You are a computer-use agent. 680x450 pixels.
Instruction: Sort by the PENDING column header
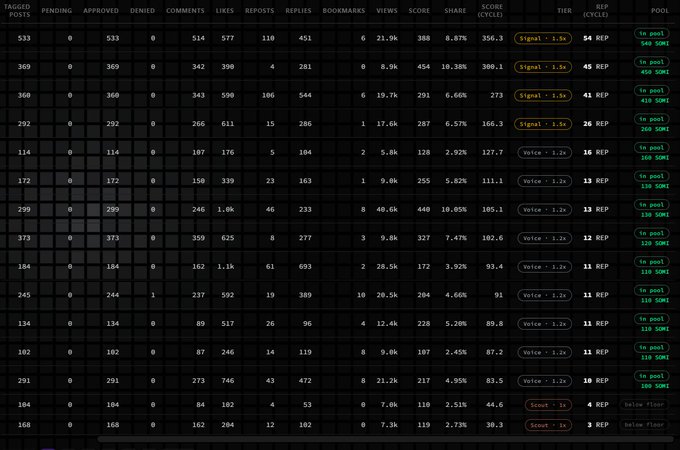tap(57, 10)
